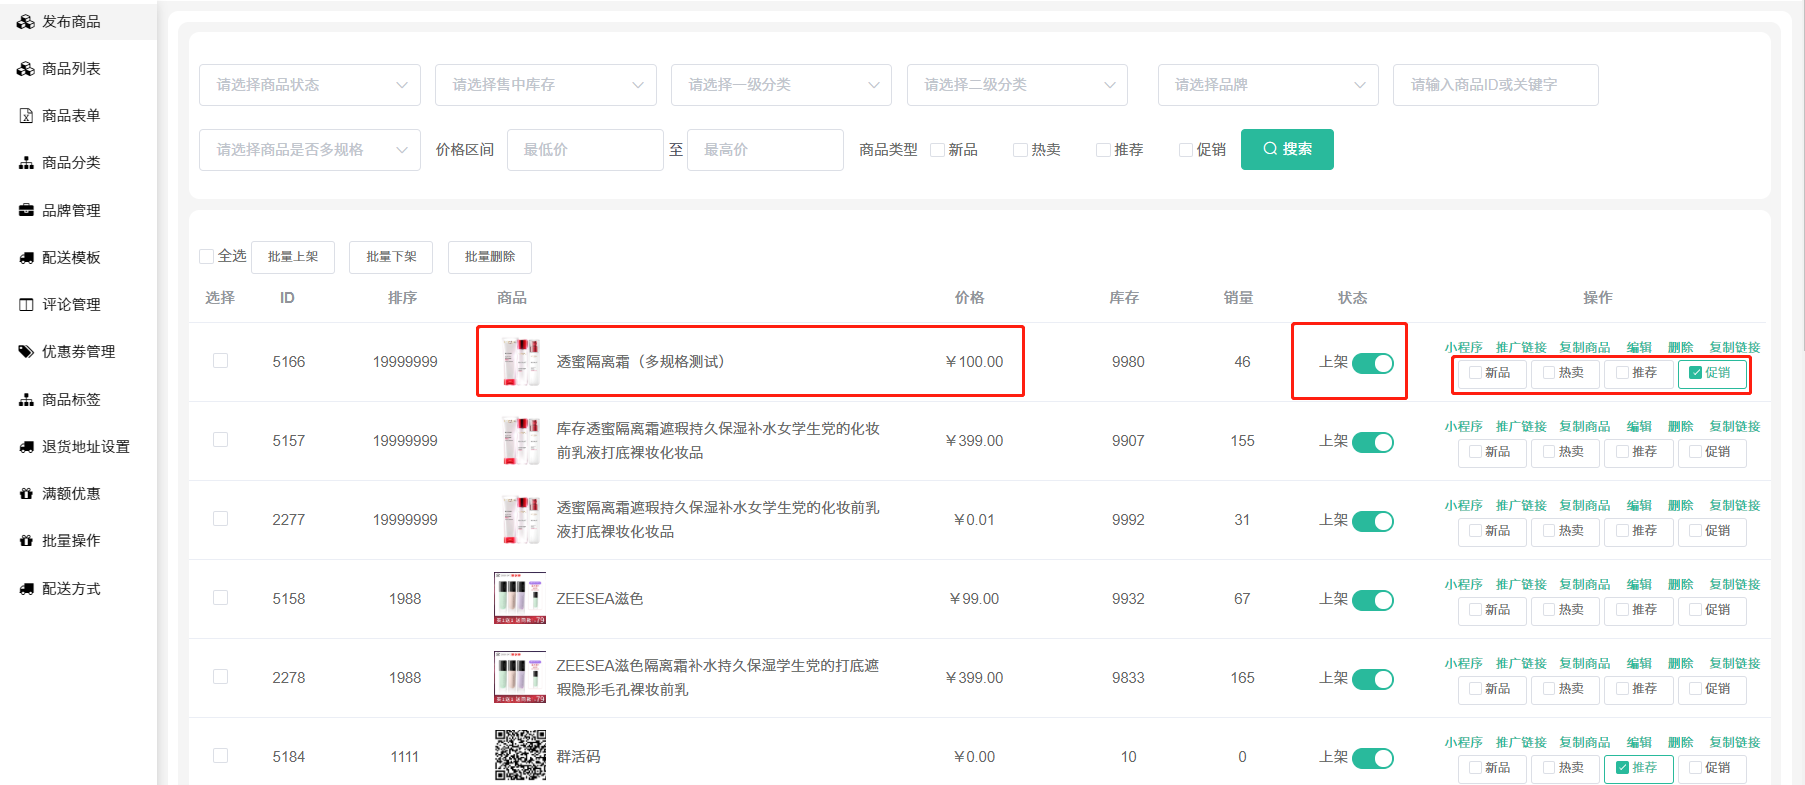Tick the 热卖 product type filter checkbox
1805x785 pixels.
pyautogui.click(x=1020, y=150)
